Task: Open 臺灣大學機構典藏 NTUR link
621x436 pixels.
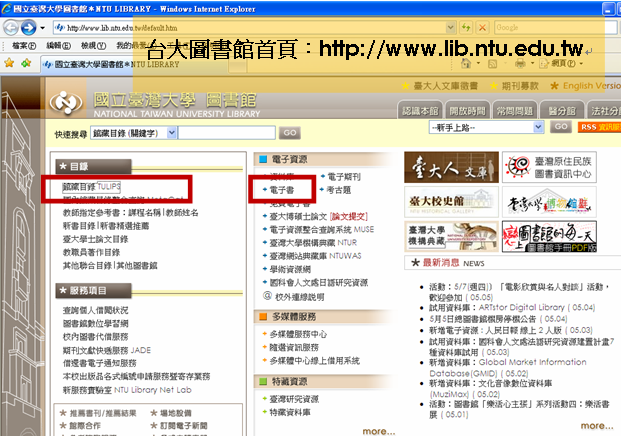Action: coord(313,243)
